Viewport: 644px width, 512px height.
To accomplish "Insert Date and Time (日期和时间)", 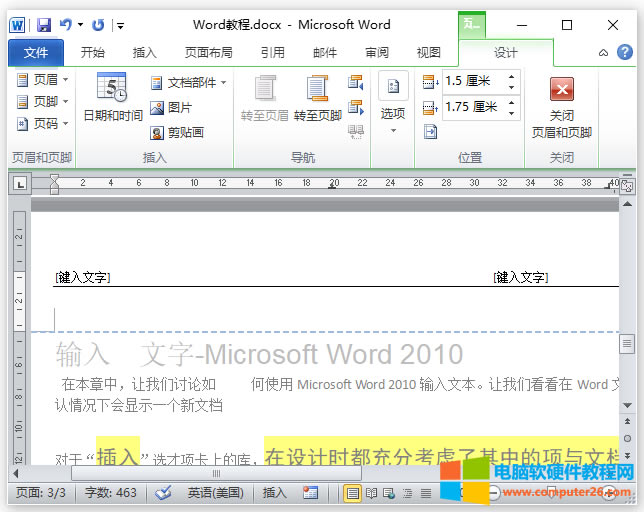I will click(x=113, y=97).
